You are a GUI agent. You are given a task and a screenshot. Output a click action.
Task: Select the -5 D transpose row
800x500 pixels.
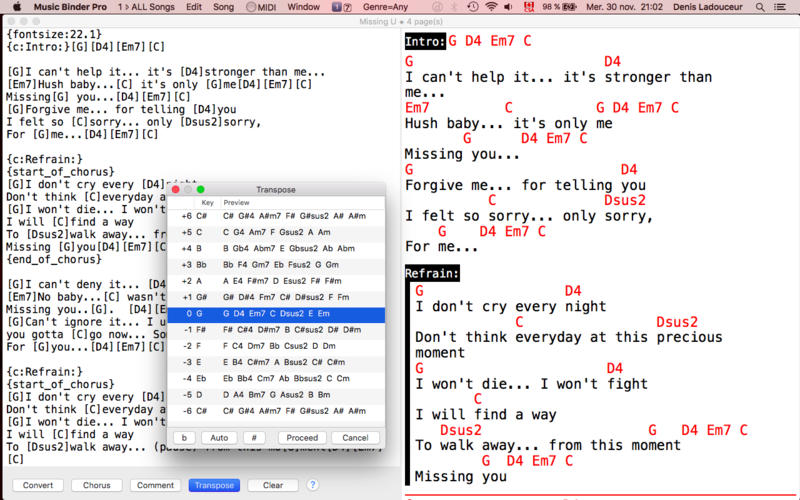coord(276,395)
